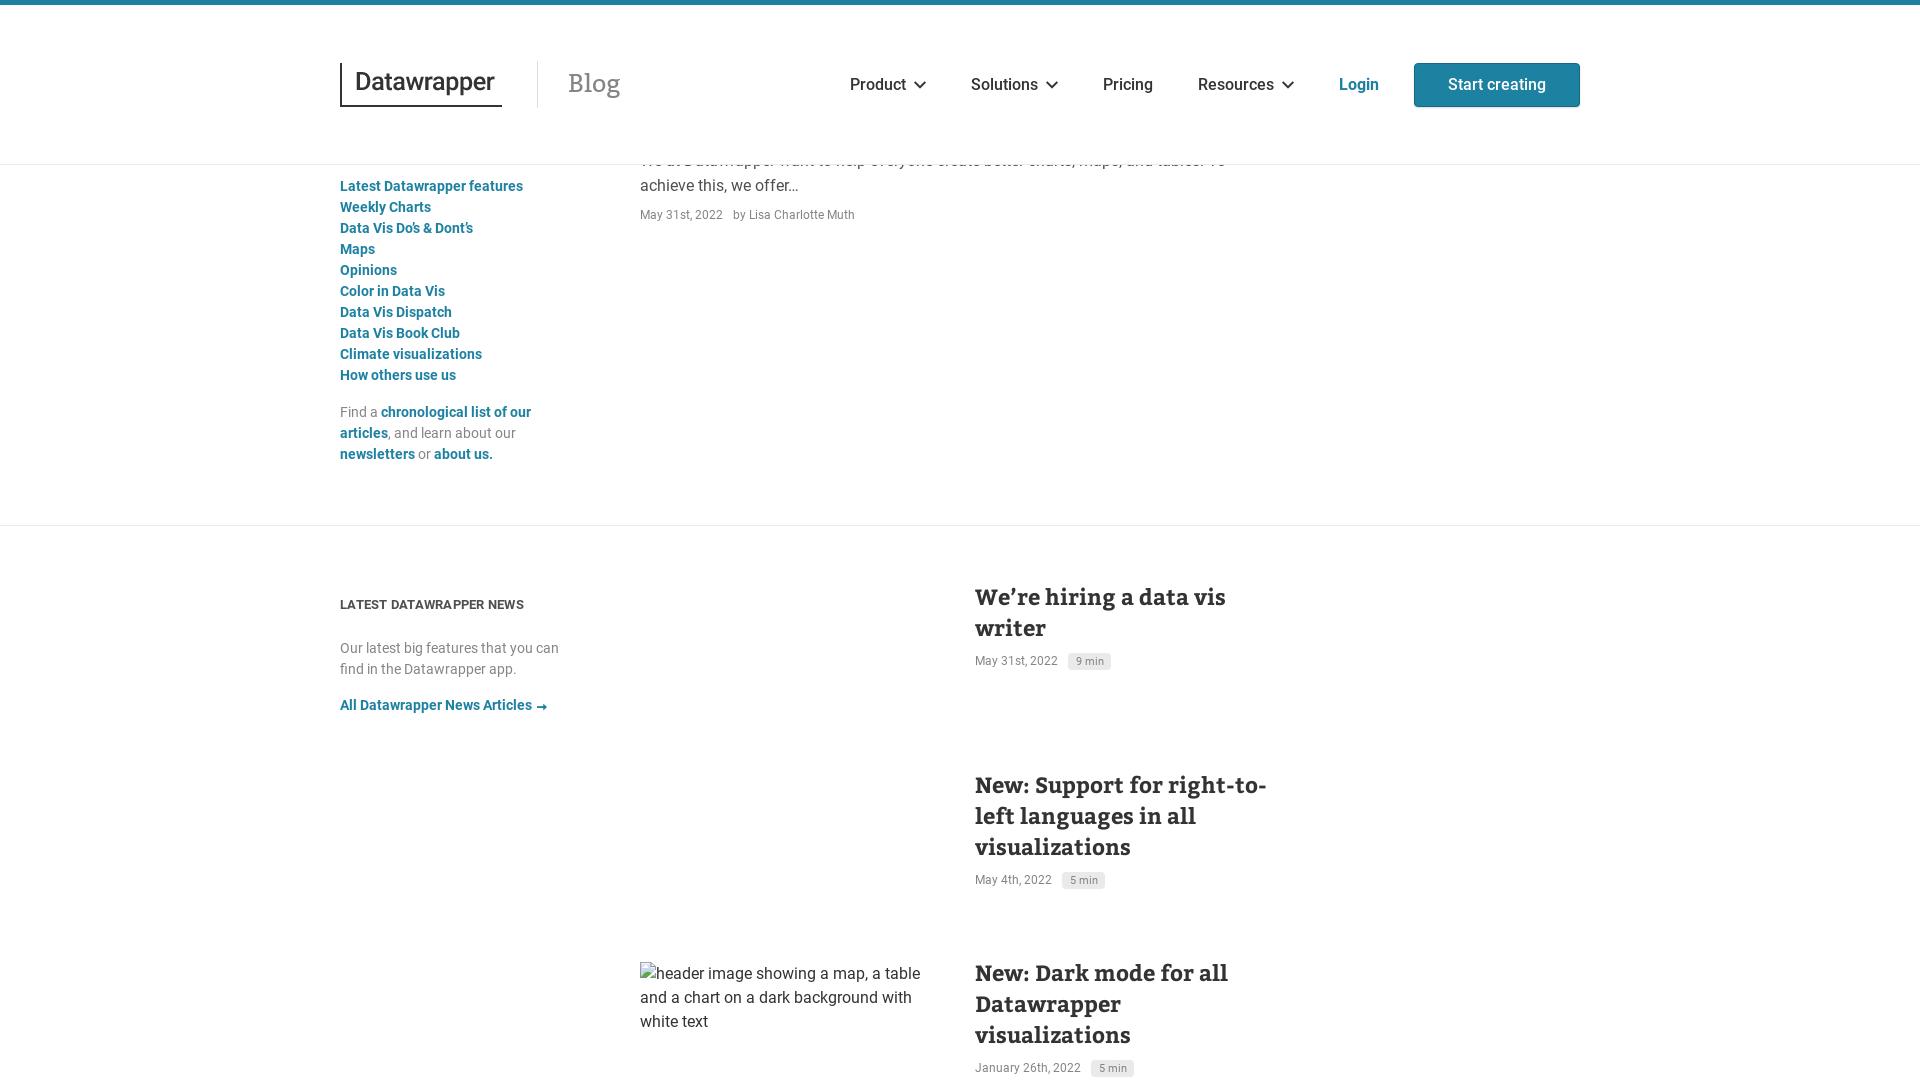Open All Datawrapper News Articles link
The width and height of the screenshot is (1920, 1080).
click(x=443, y=705)
